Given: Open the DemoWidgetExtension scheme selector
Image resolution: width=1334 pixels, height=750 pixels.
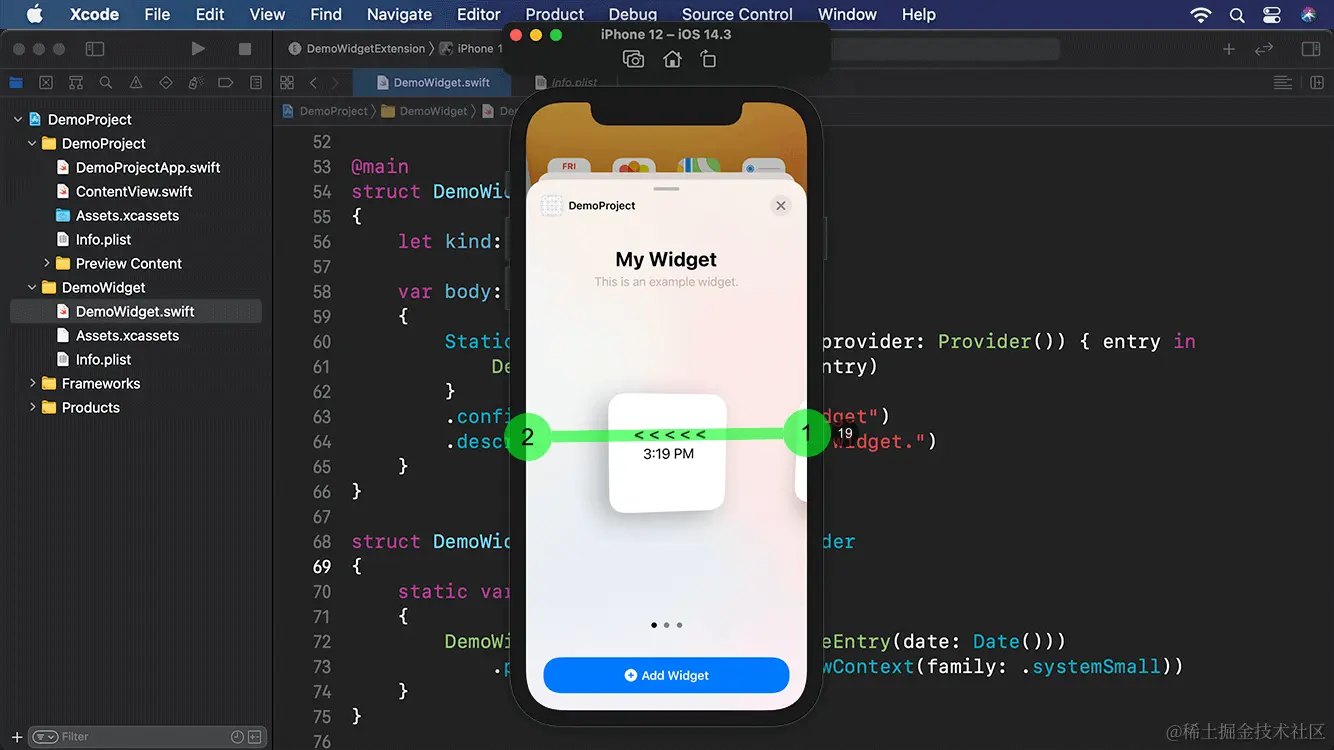Looking at the screenshot, I should click(x=358, y=48).
